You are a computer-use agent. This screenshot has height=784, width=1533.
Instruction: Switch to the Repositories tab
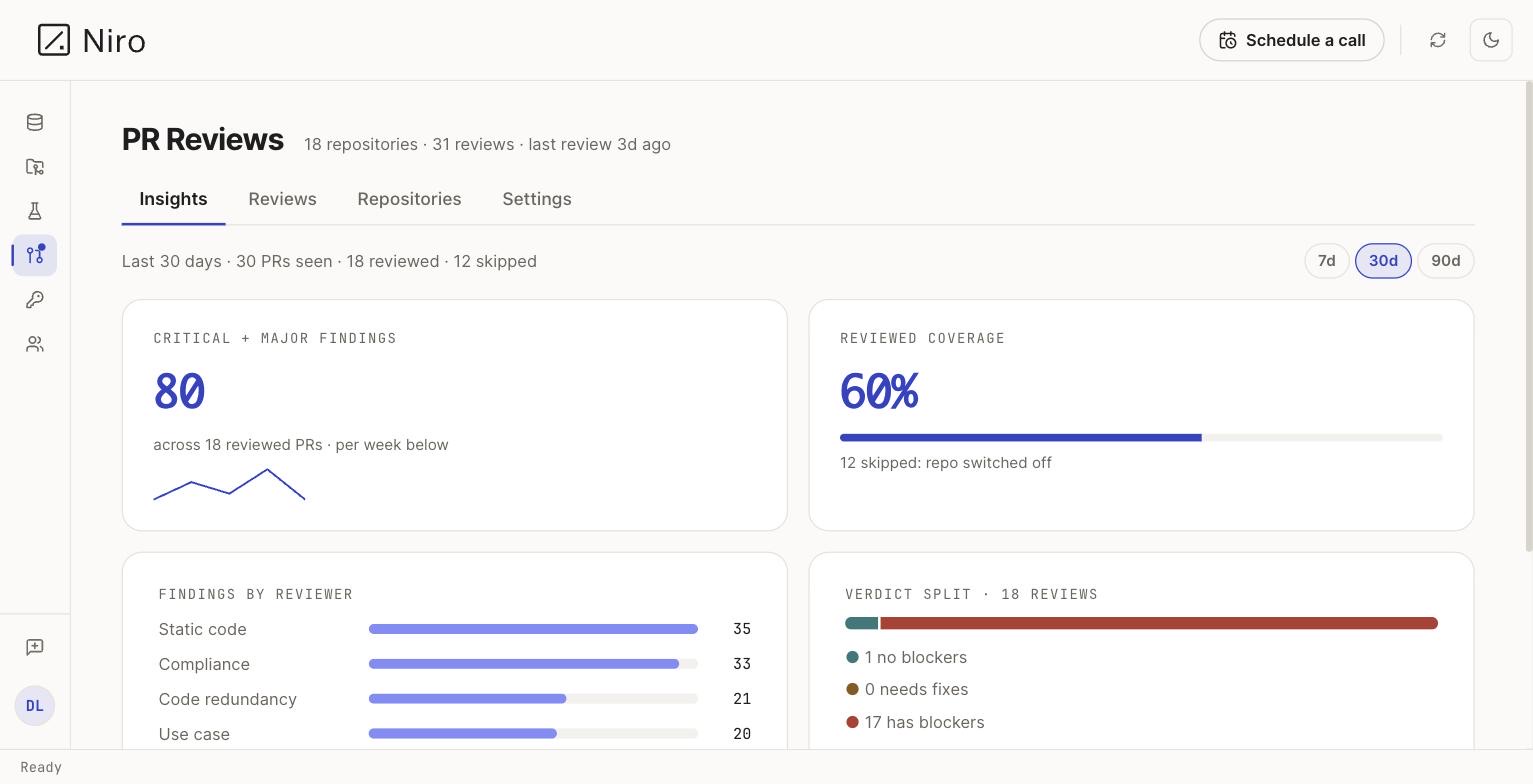point(409,199)
